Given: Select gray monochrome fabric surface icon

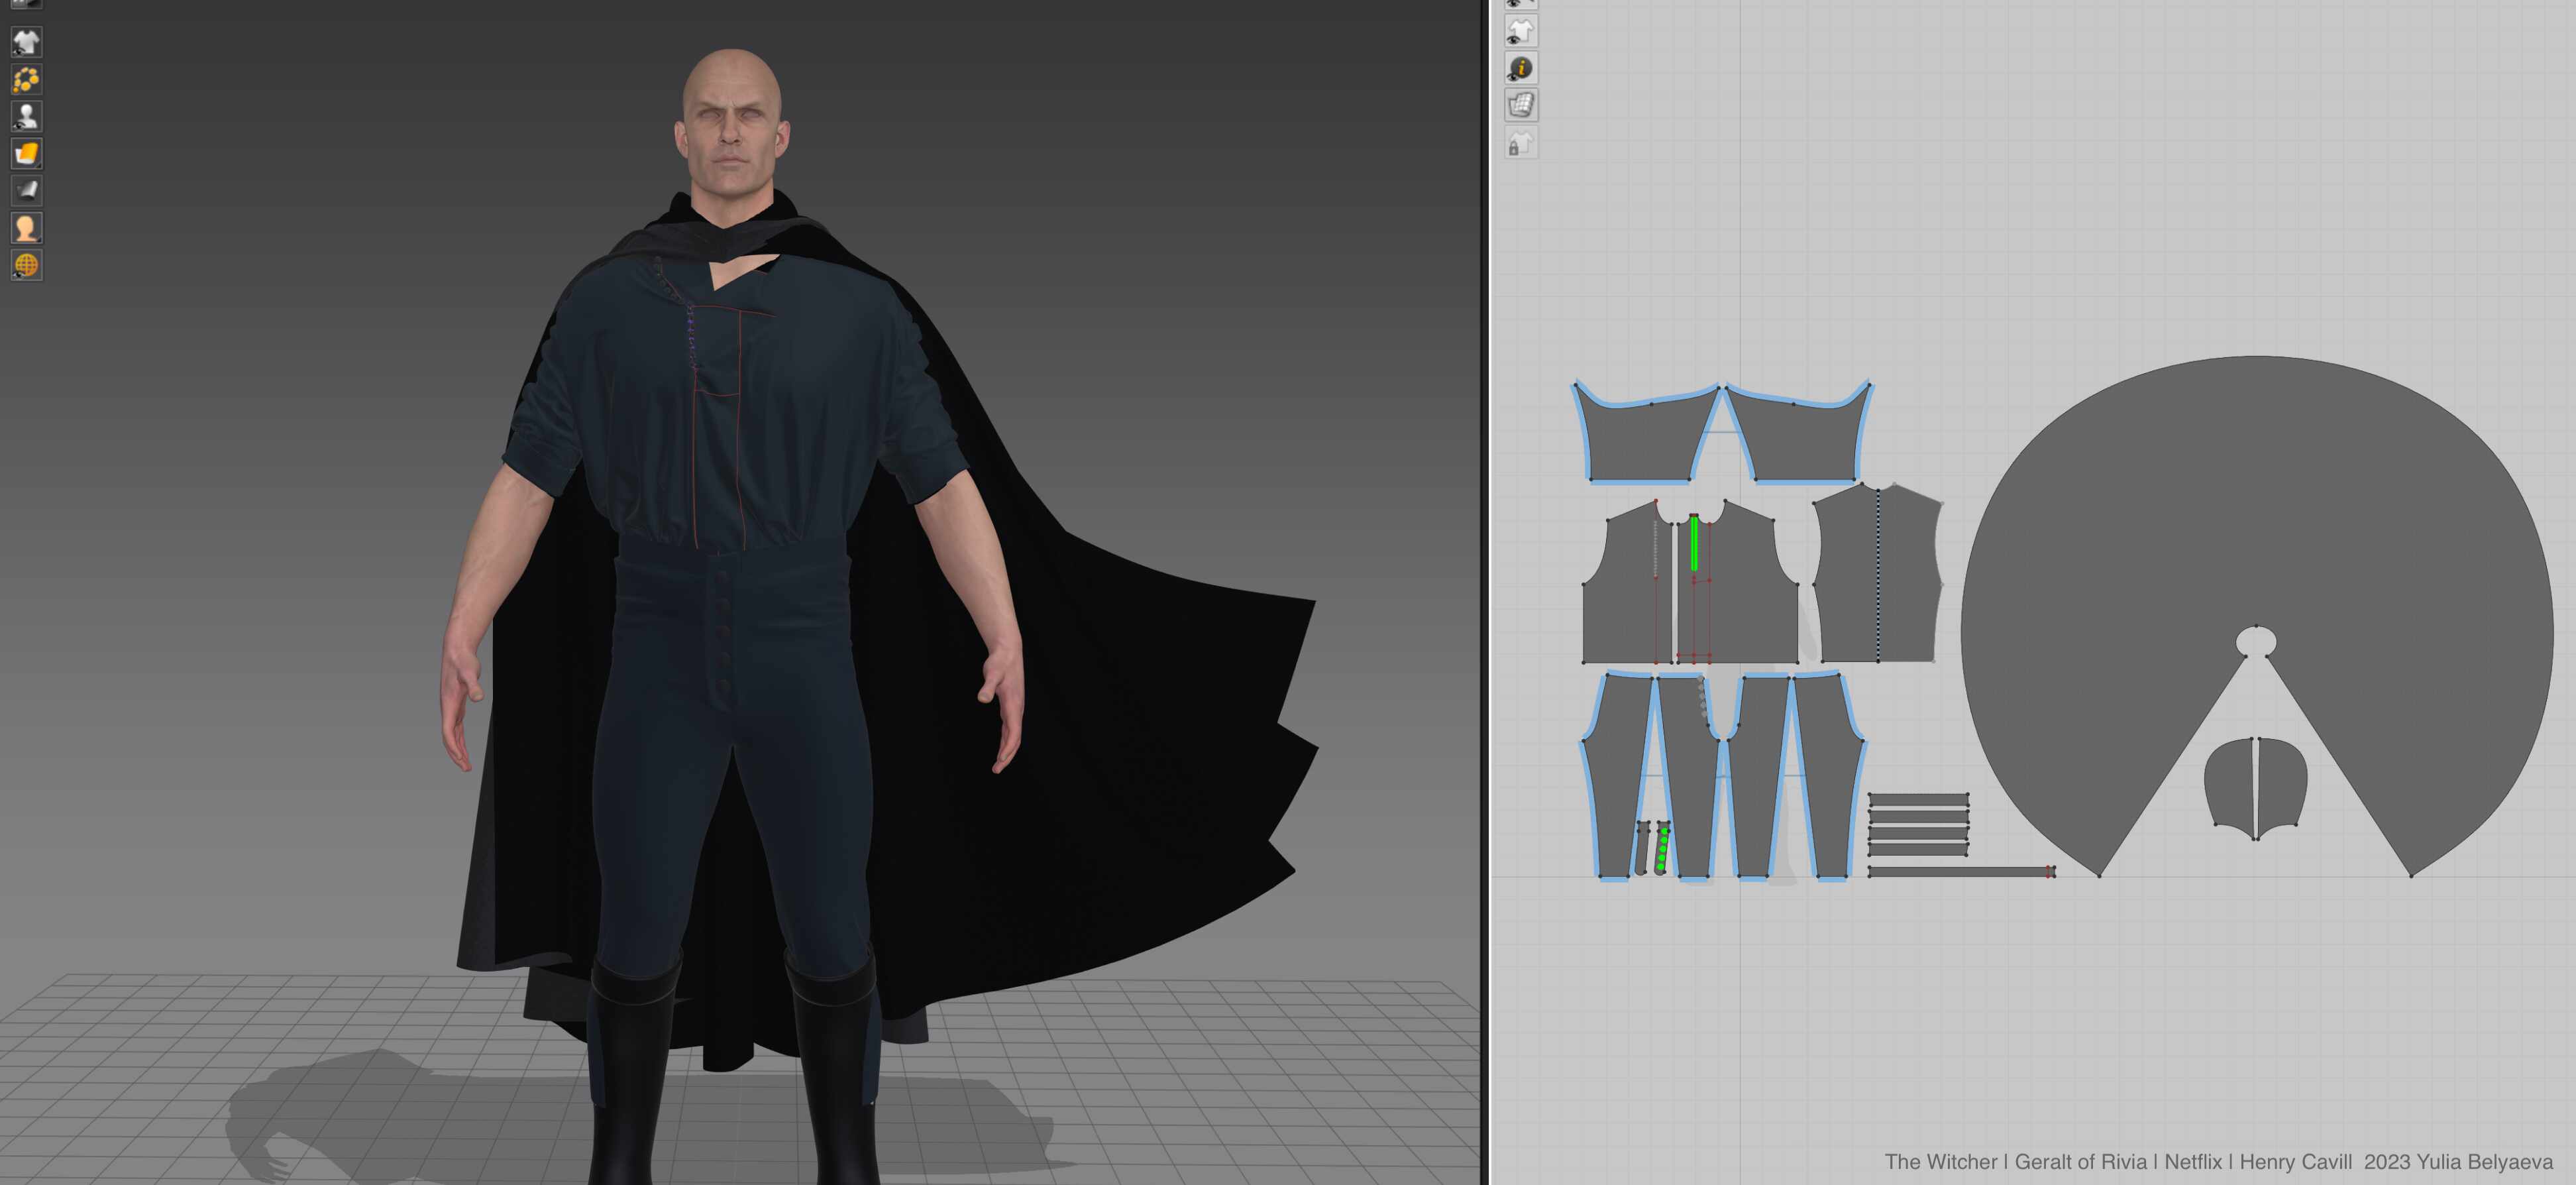Looking at the screenshot, I should click(x=26, y=190).
